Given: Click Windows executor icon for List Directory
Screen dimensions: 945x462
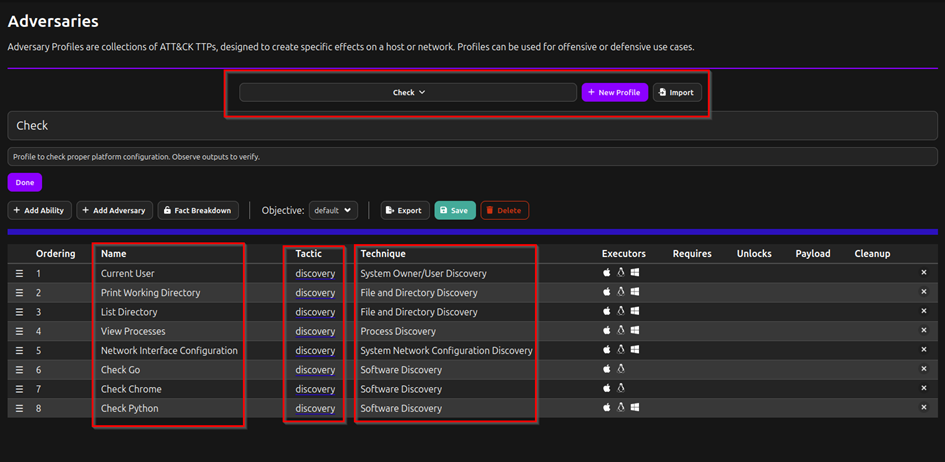Looking at the screenshot, I should click(x=635, y=312).
